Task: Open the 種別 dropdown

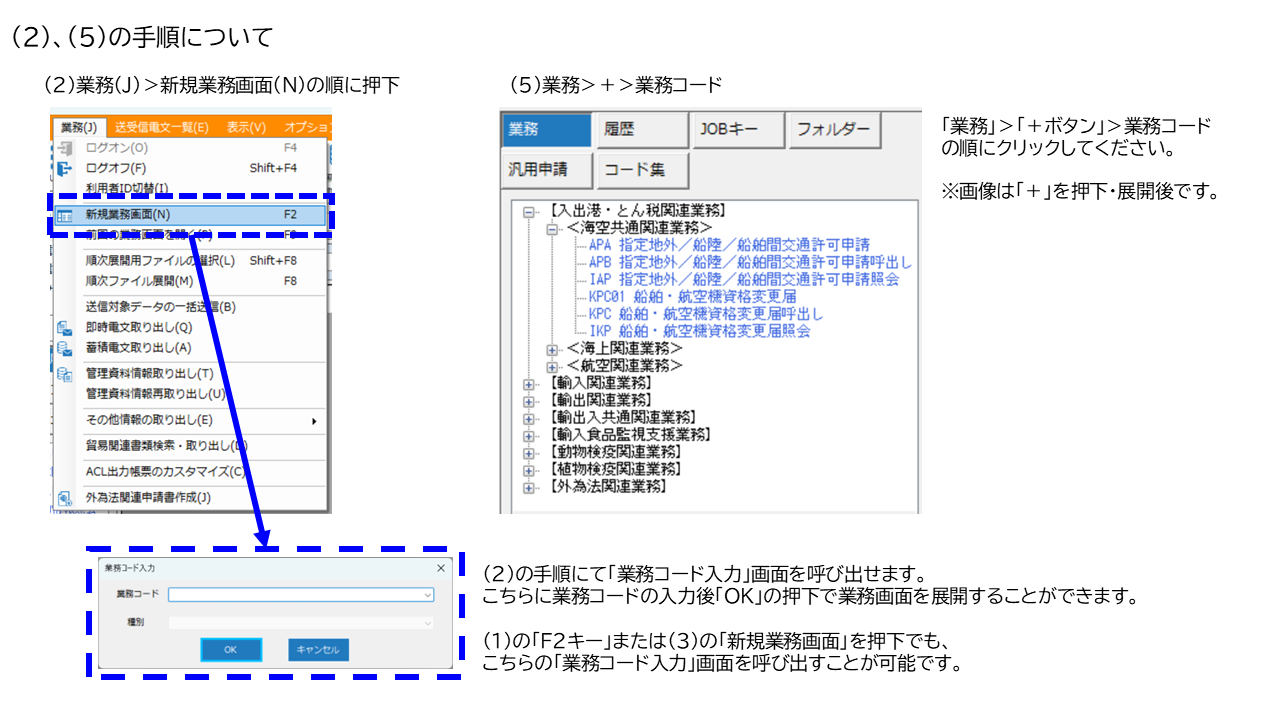Action: (430, 622)
